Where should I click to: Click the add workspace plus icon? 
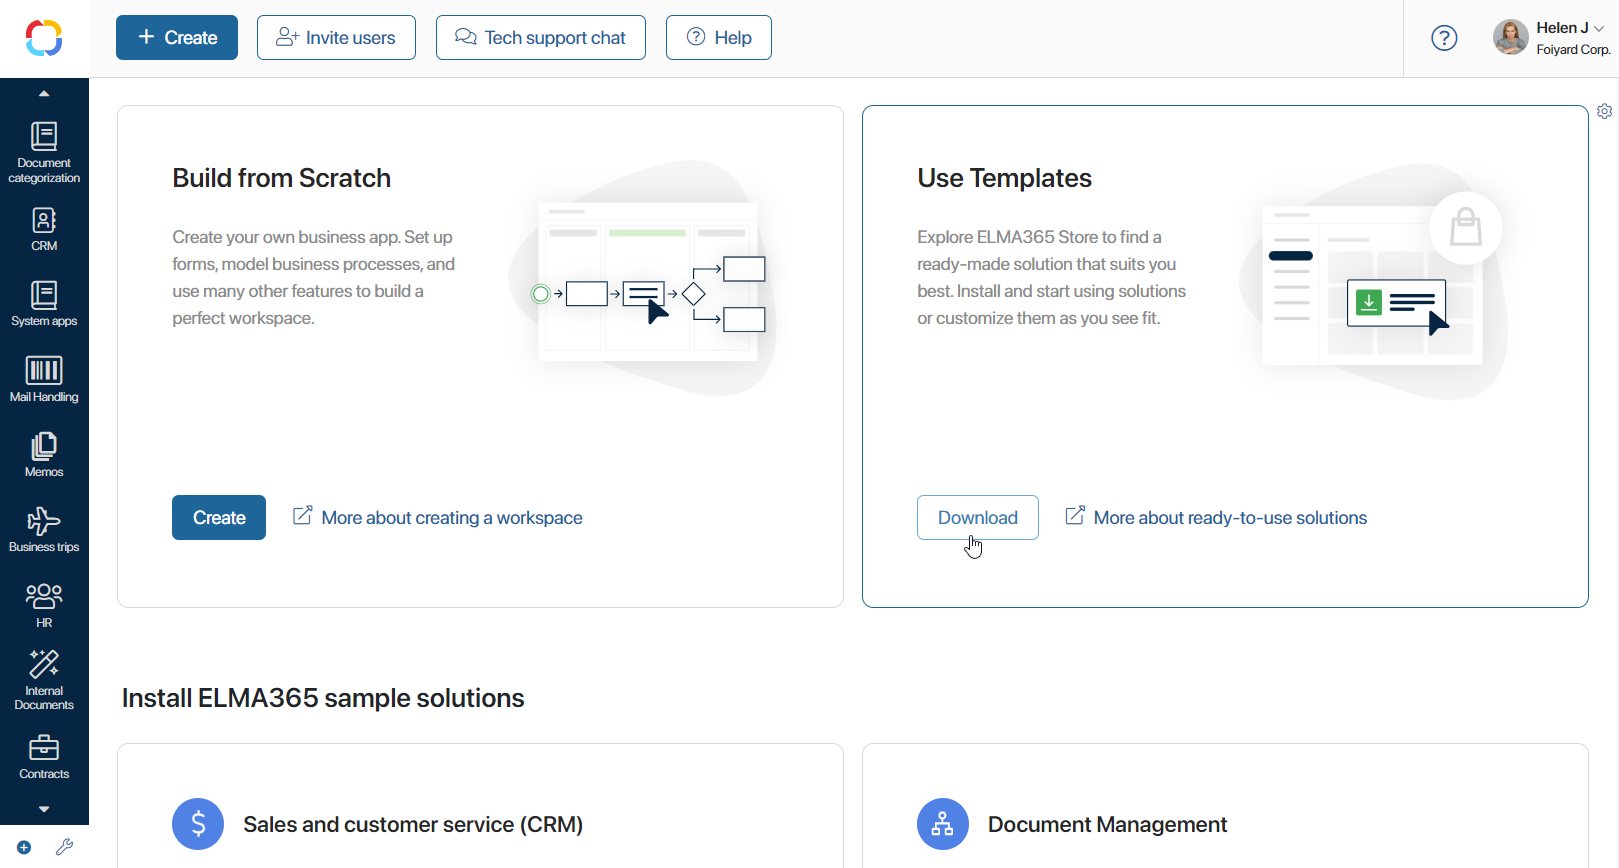tap(24, 847)
